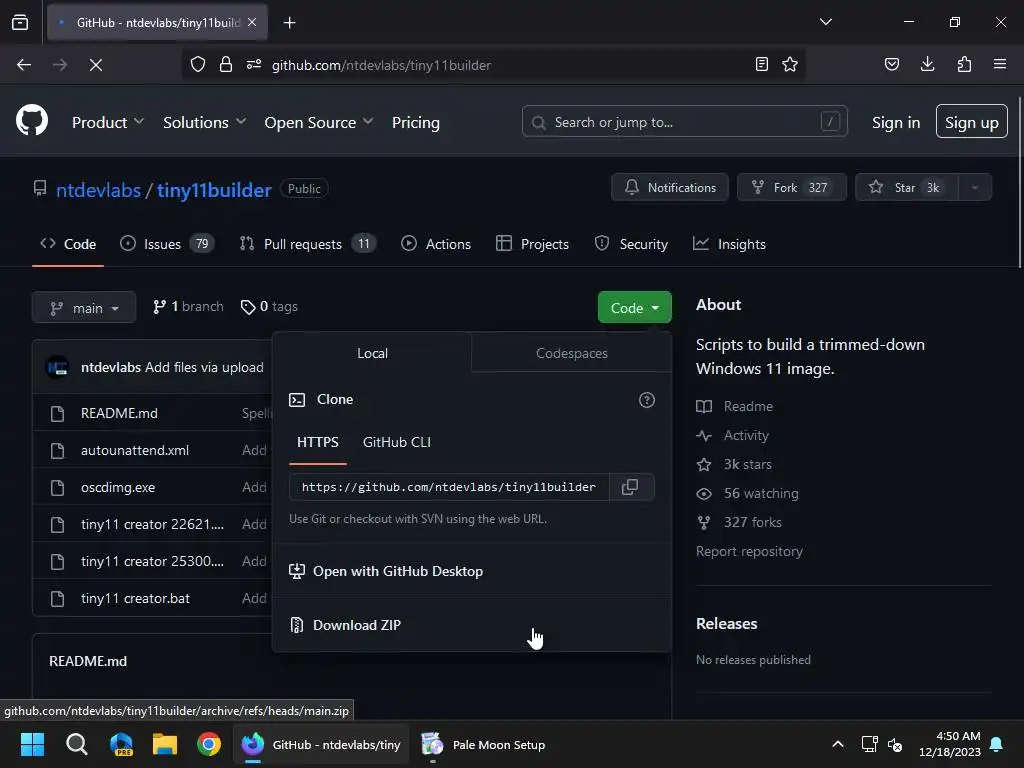Open the Security tab
Image resolution: width=1024 pixels, height=768 pixels.
click(631, 244)
